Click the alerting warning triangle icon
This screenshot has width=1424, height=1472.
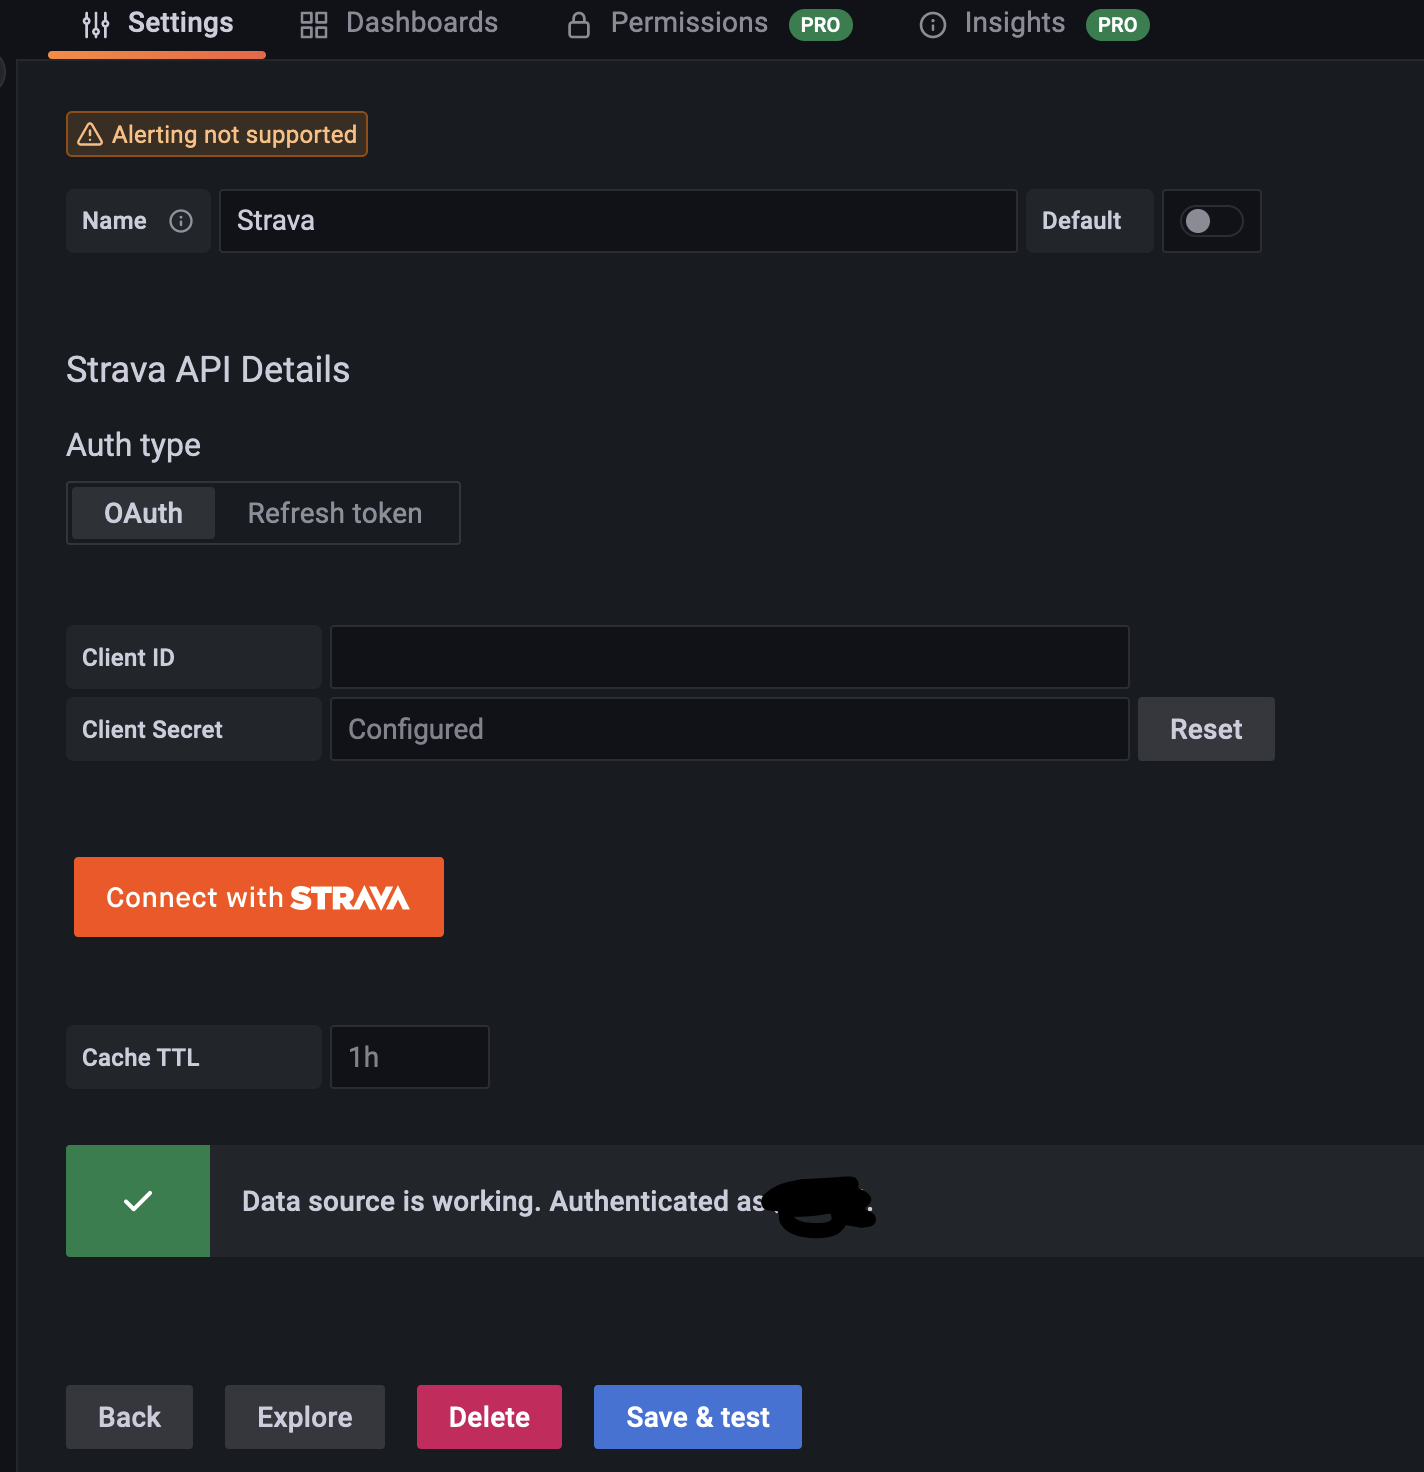90,134
